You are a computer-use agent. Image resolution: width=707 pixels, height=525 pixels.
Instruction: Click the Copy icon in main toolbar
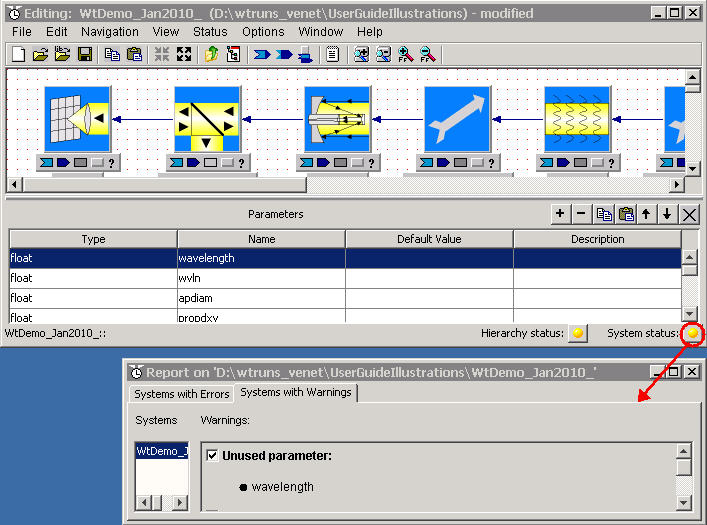click(112, 55)
